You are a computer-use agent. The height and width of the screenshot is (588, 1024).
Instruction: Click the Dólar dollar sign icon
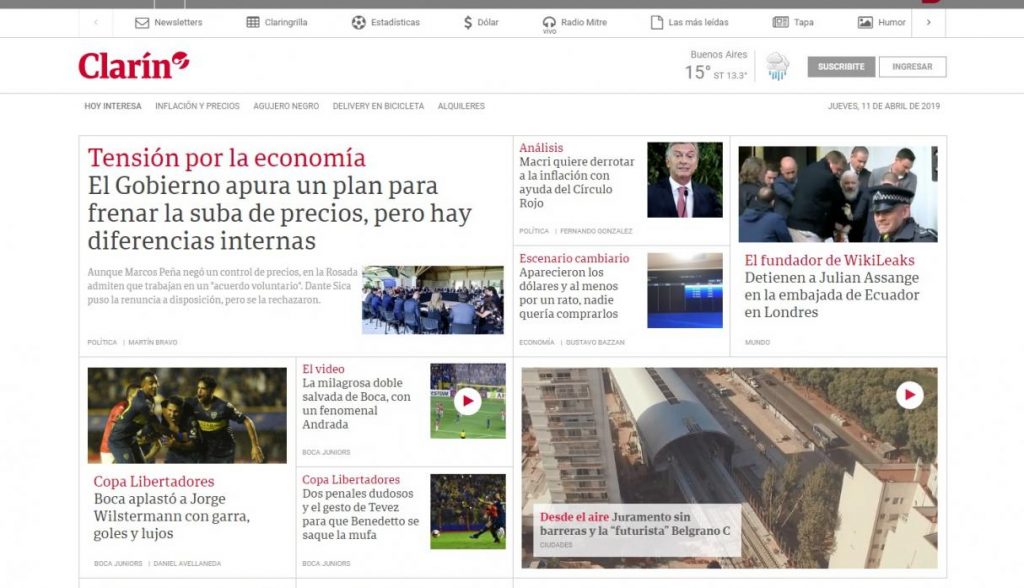coord(468,23)
